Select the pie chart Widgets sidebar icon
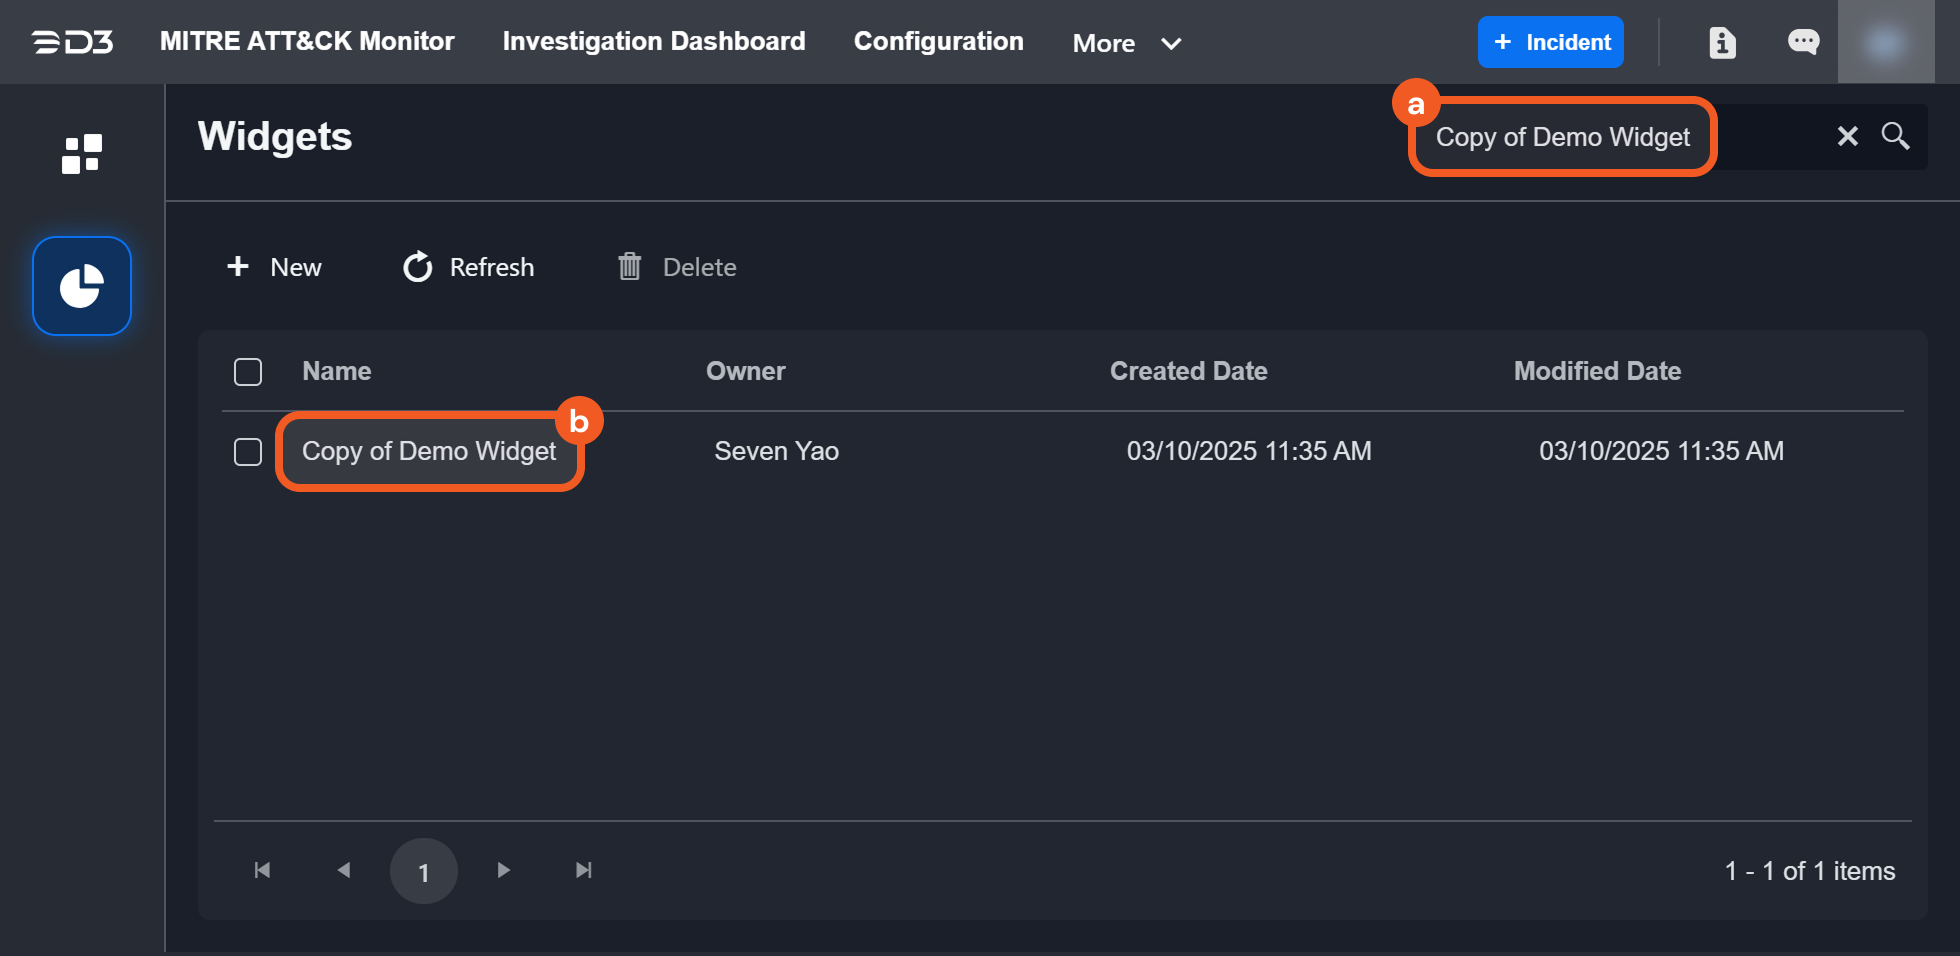Image resolution: width=1960 pixels, height=956 pixels. pos(82,286)
